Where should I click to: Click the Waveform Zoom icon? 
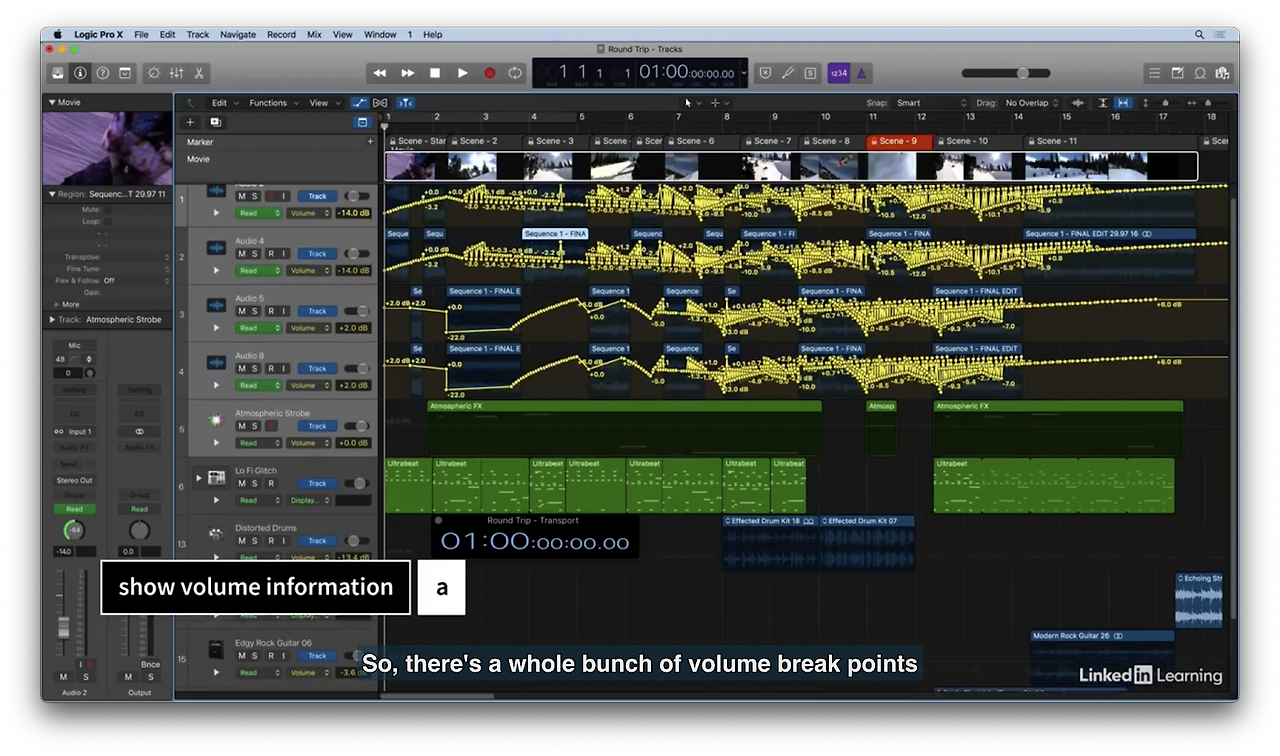[x=1078, y=103]
